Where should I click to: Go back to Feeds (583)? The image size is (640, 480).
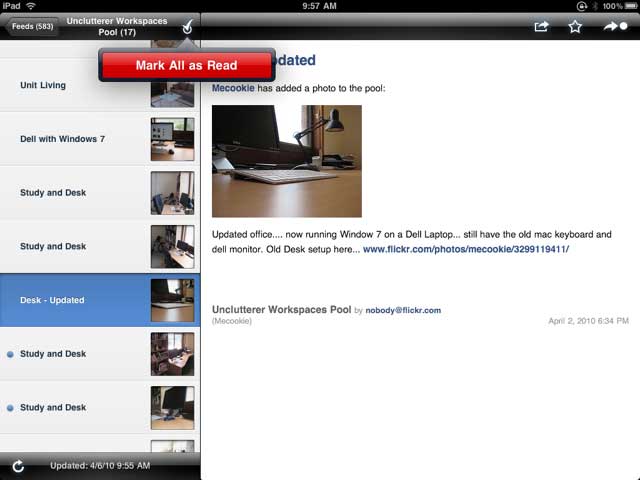(x=31, y=27)
